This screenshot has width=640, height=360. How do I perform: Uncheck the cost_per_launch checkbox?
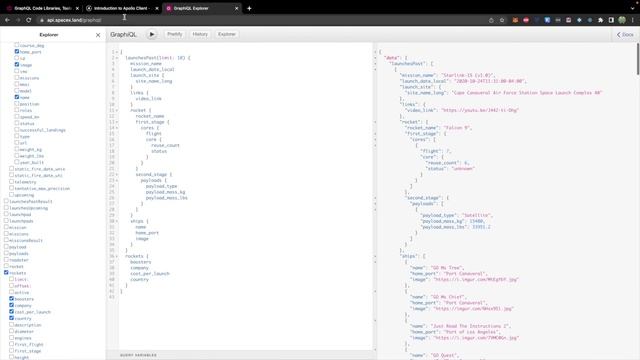click(x=11, y=311)
